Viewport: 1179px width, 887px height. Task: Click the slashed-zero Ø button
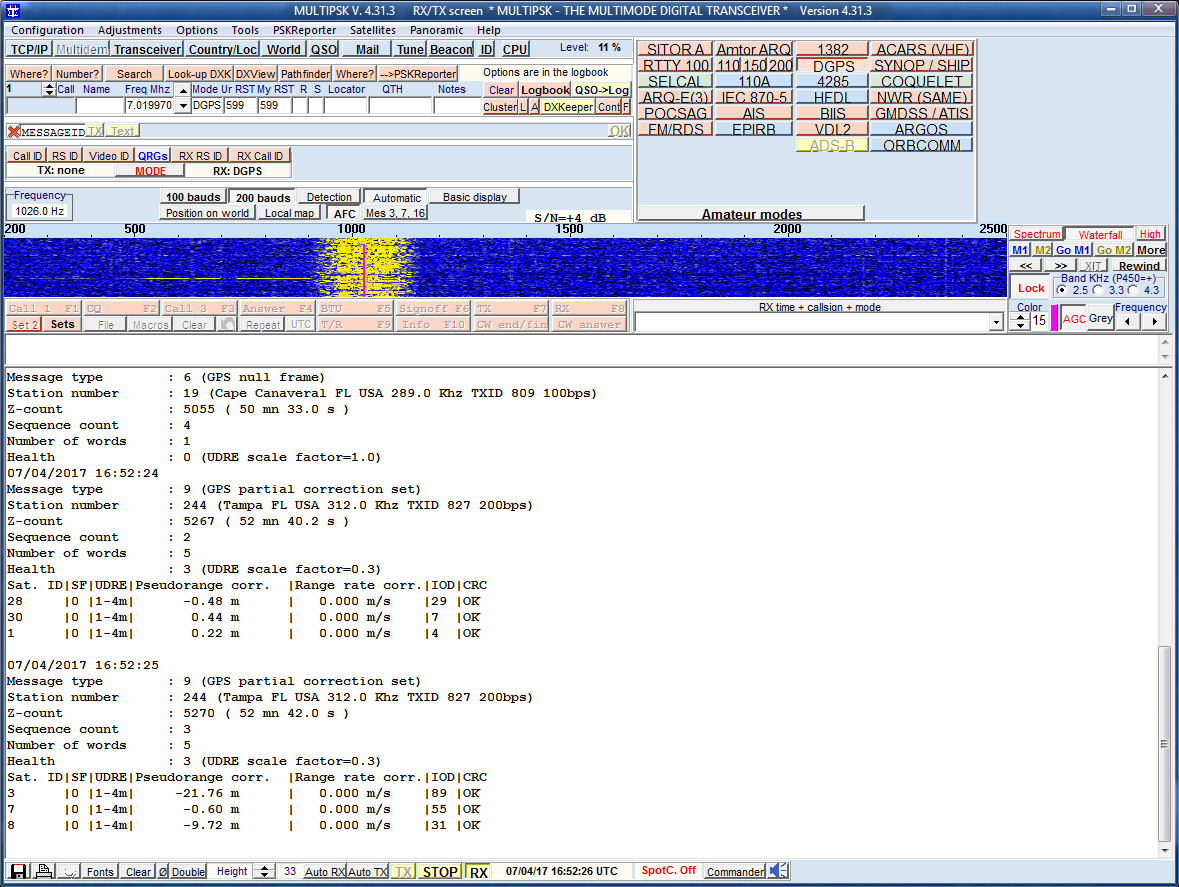pos(162,871)
